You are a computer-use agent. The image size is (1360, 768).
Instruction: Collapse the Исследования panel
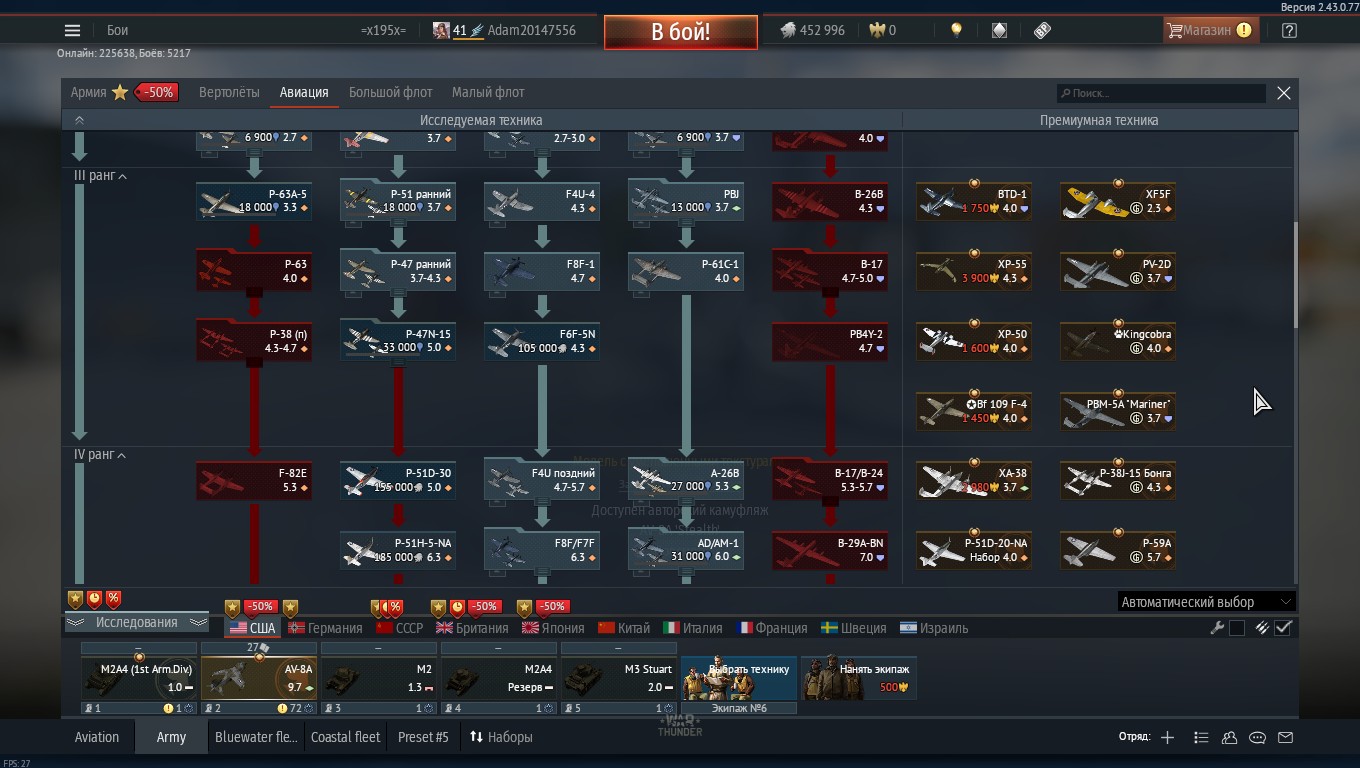(x=136, y=622)
